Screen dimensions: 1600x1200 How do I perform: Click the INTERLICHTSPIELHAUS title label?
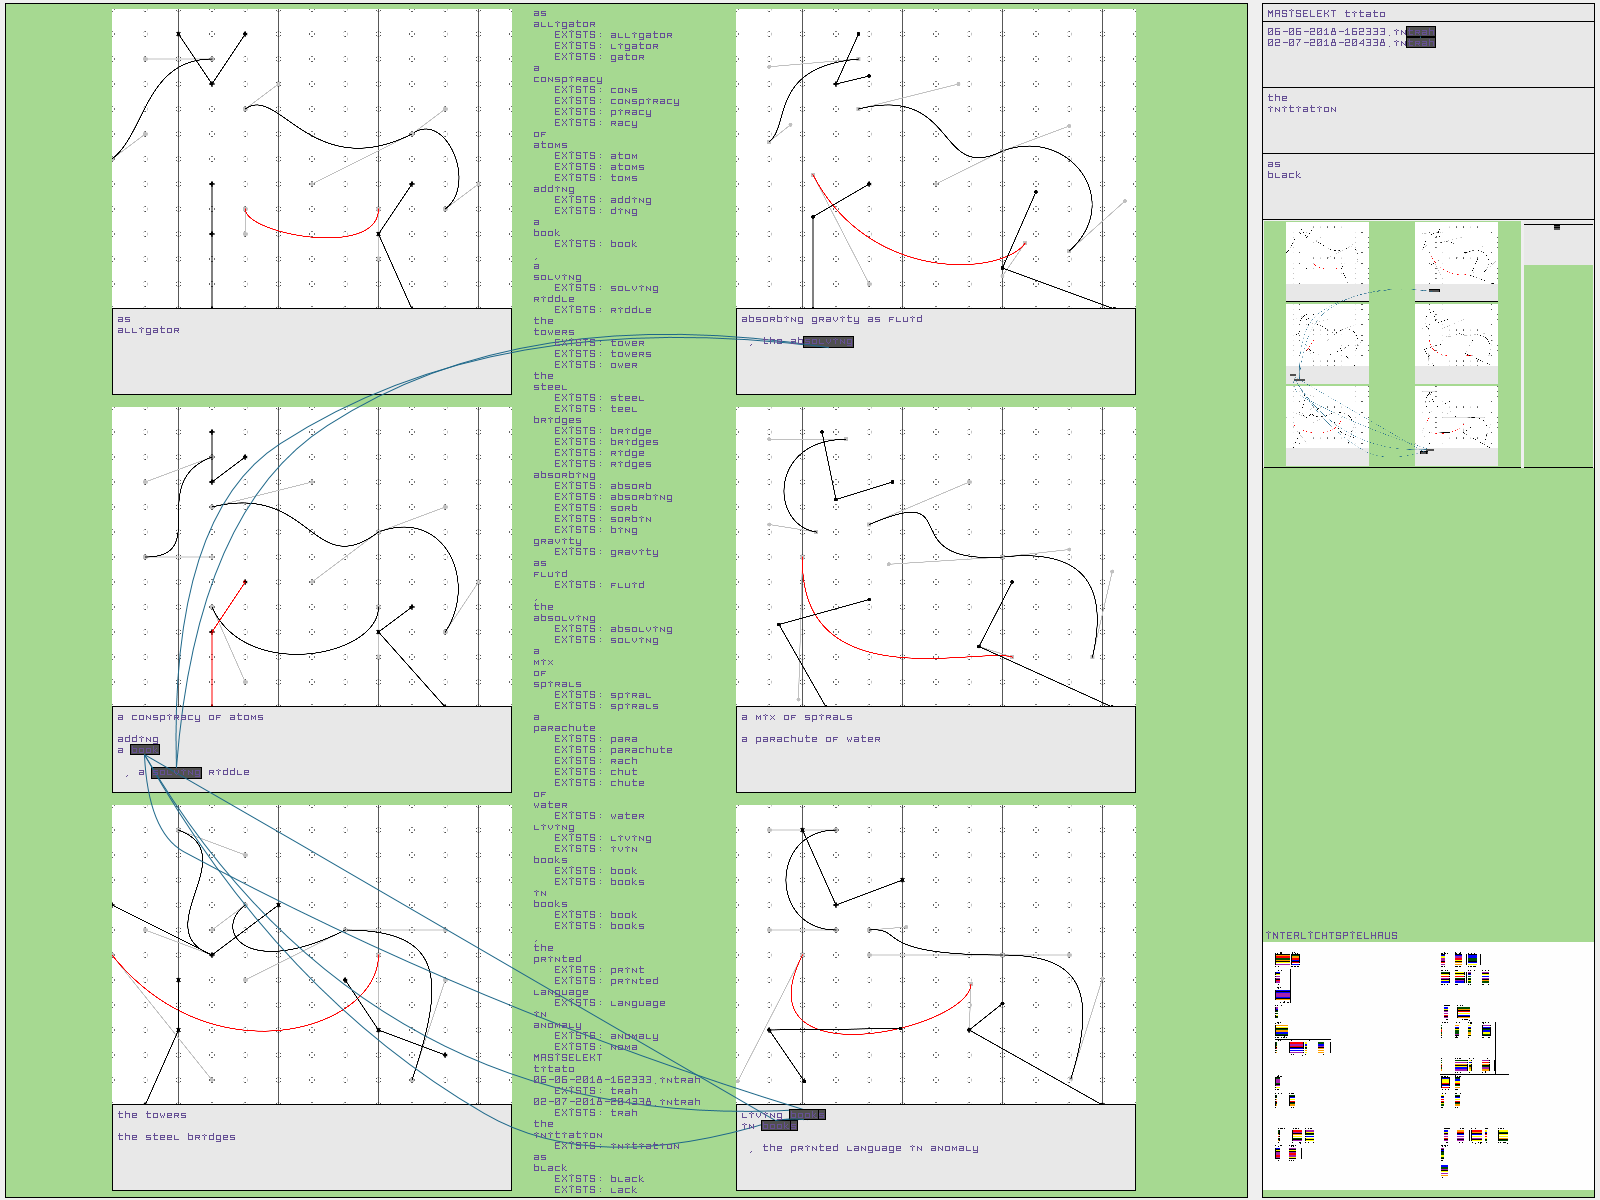[1331, 936]
